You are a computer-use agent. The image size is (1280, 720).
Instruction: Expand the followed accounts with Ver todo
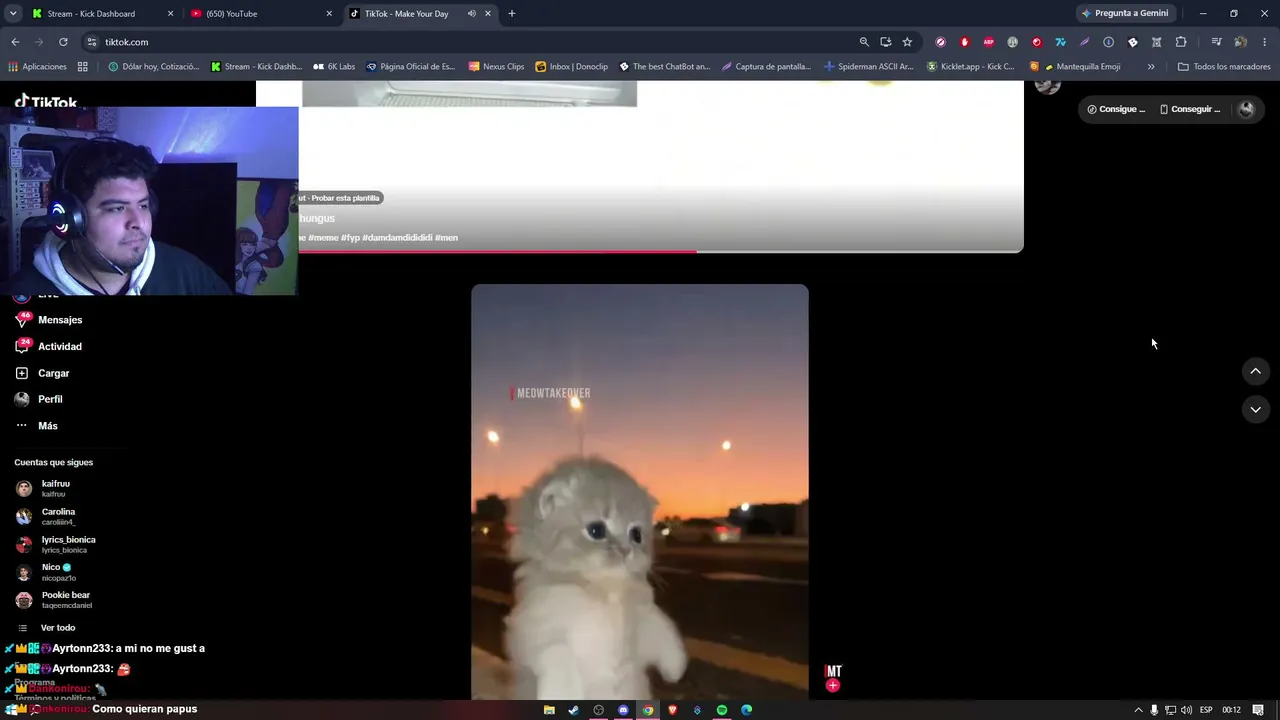48,628
